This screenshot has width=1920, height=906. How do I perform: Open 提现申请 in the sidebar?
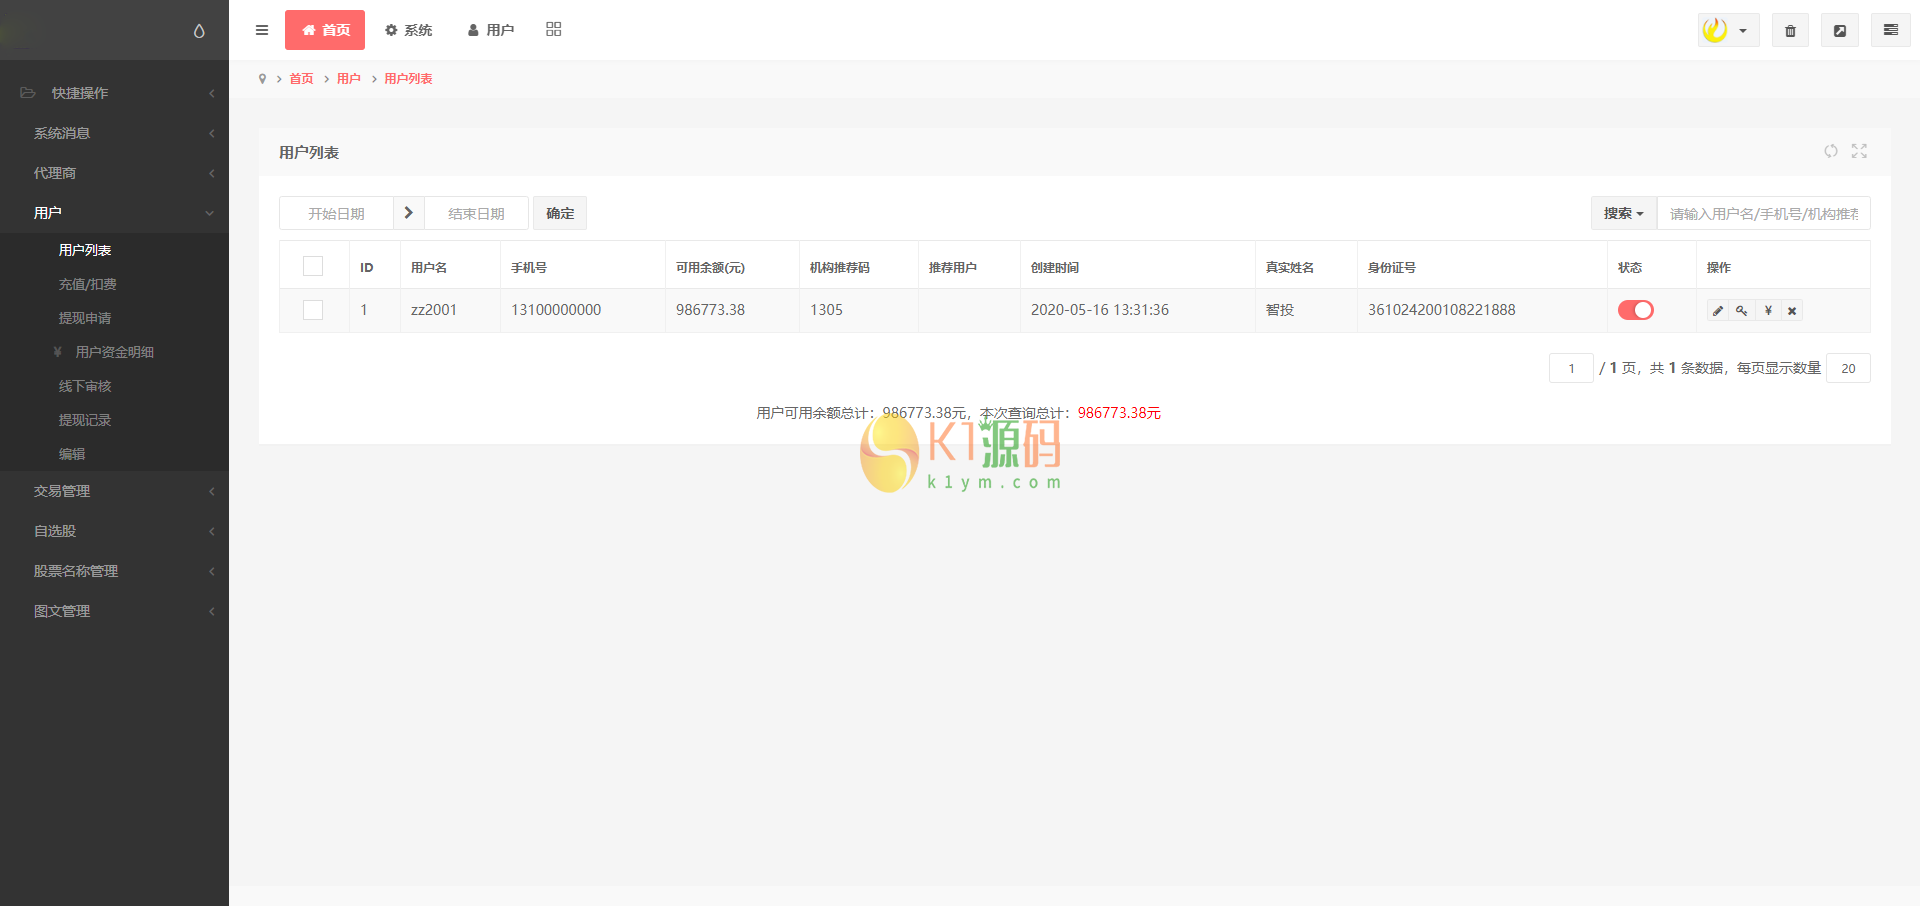85,318
